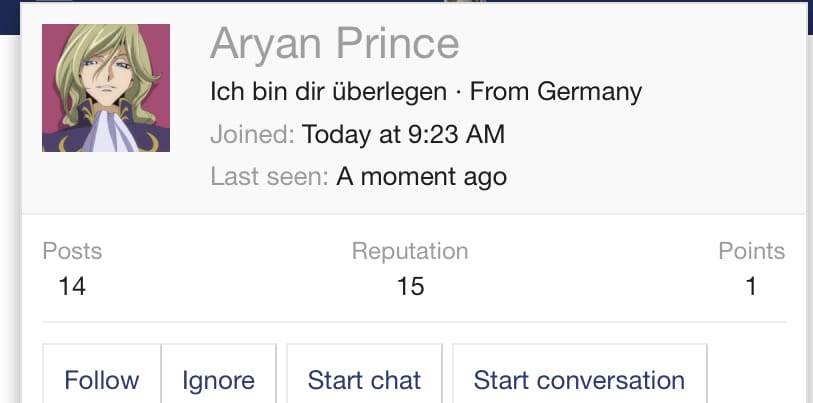Click the Posts label

(x=72, y=251)
